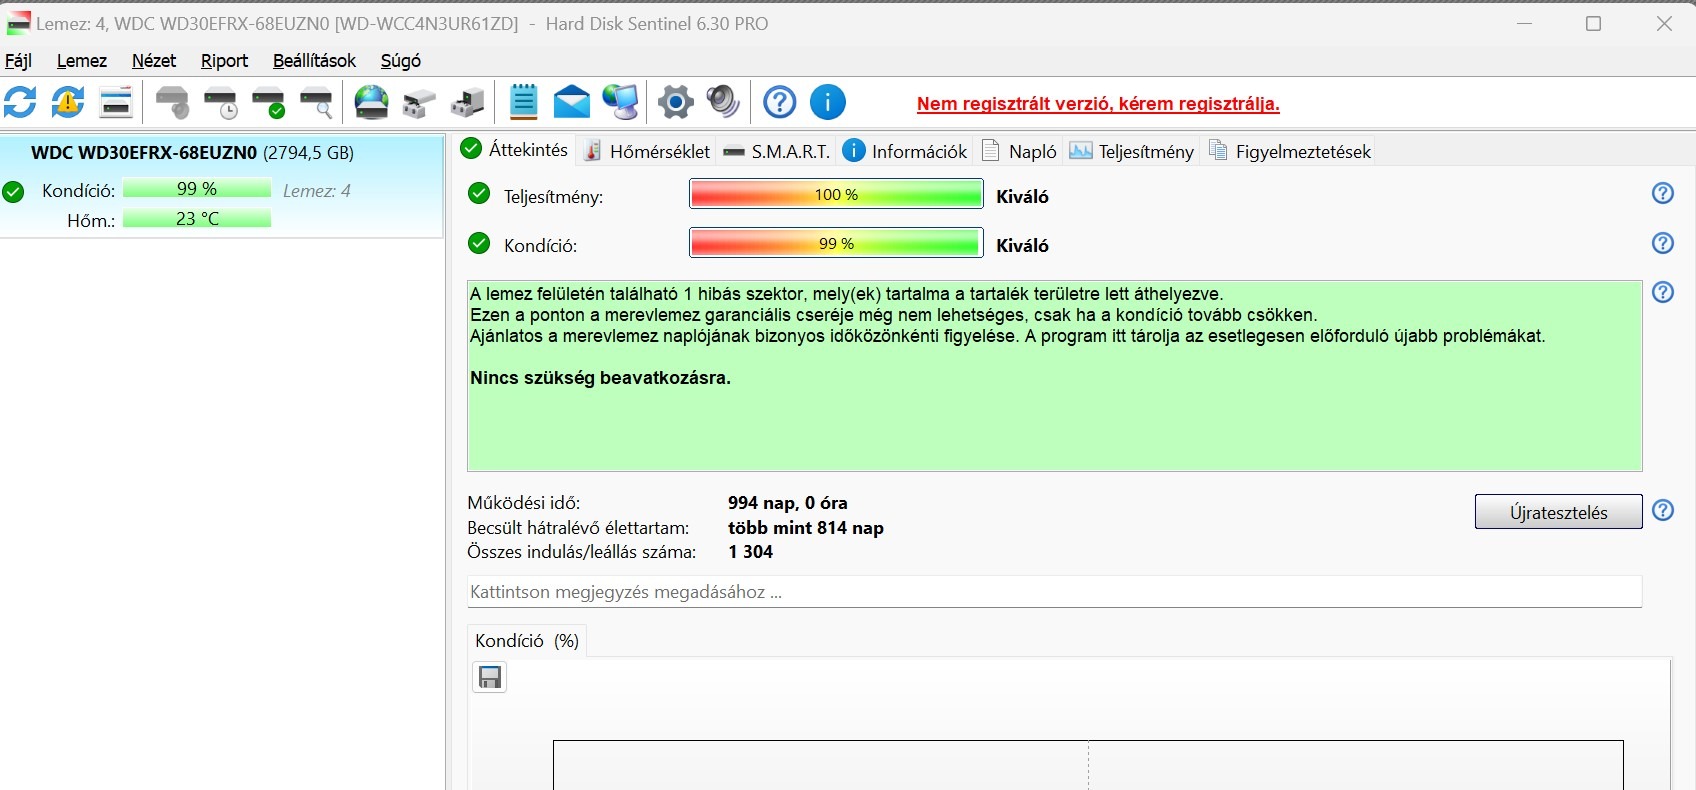Screen dimensions: 1696x790
Task: Click left panel Kondíció 99 % green bar
Action: (x=197, y=189)
